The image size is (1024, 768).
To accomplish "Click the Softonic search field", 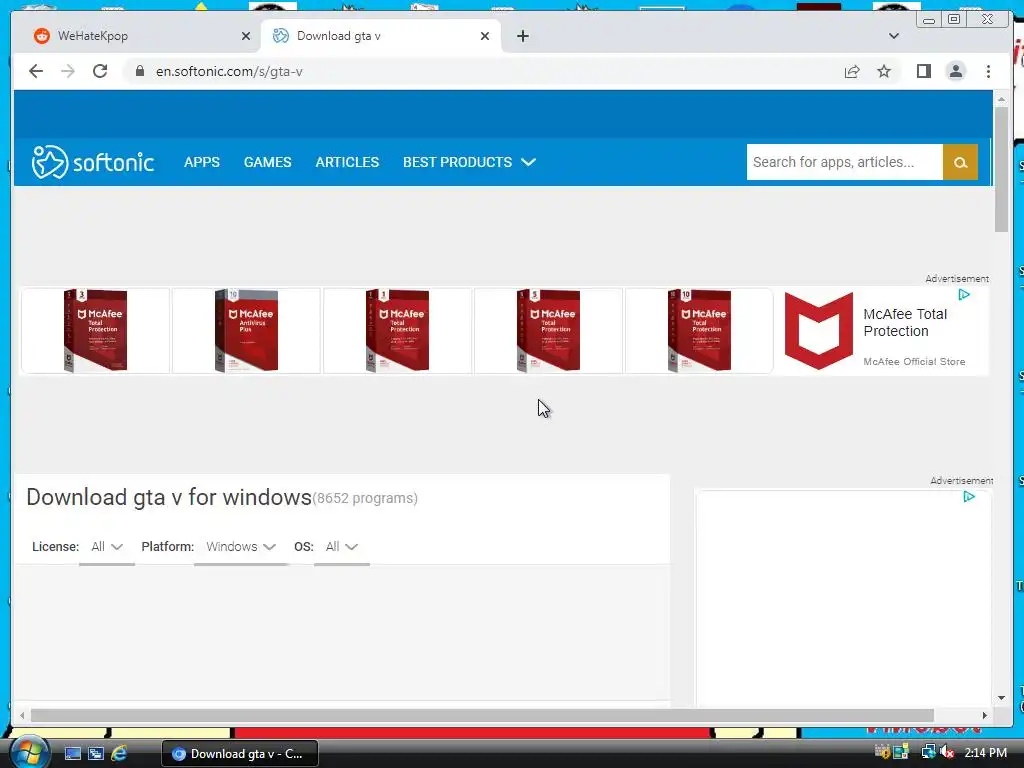I will [844, 162].
